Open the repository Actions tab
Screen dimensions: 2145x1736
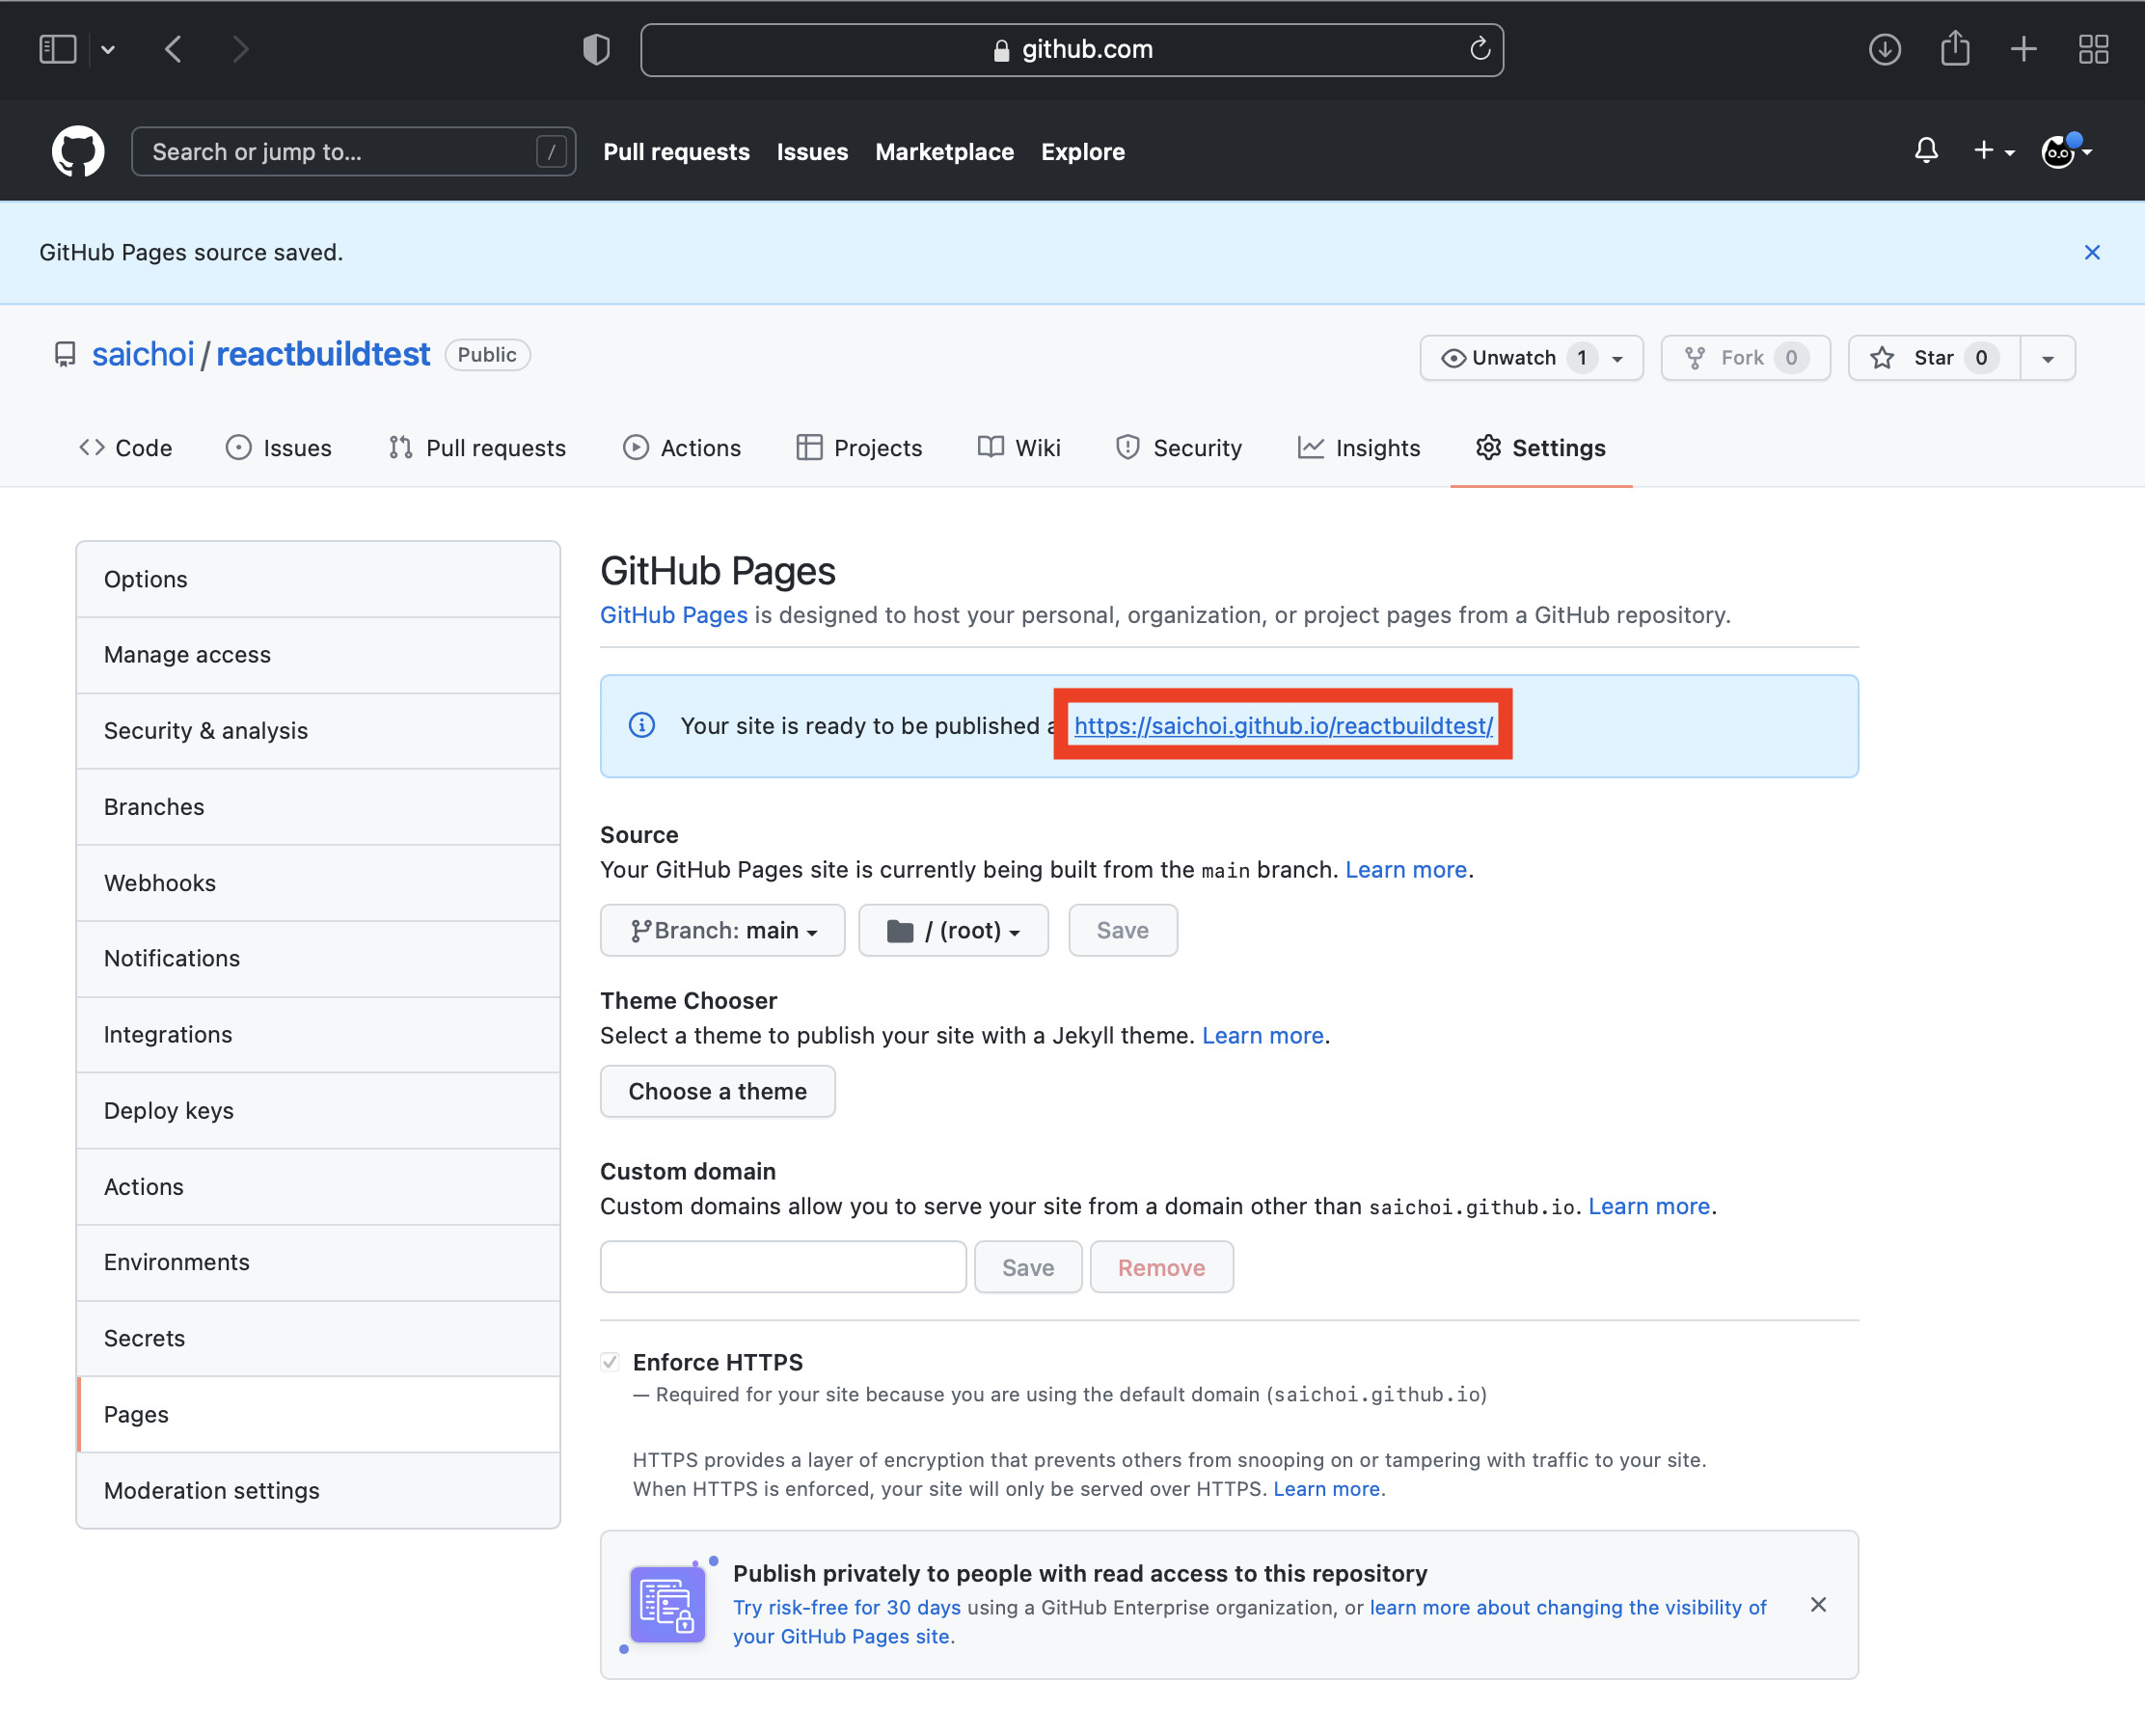[x=682, y=448]
